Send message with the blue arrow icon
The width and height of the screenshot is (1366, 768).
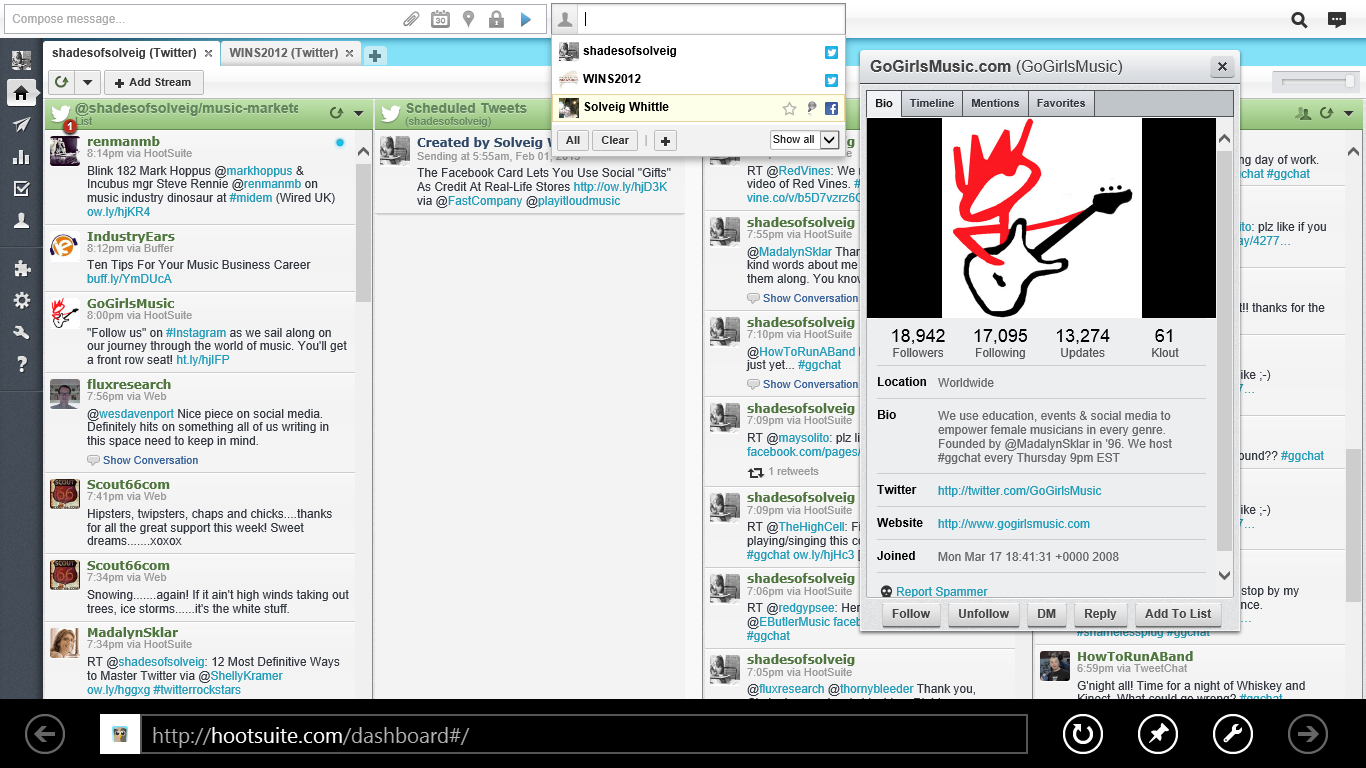click(526, 19)
